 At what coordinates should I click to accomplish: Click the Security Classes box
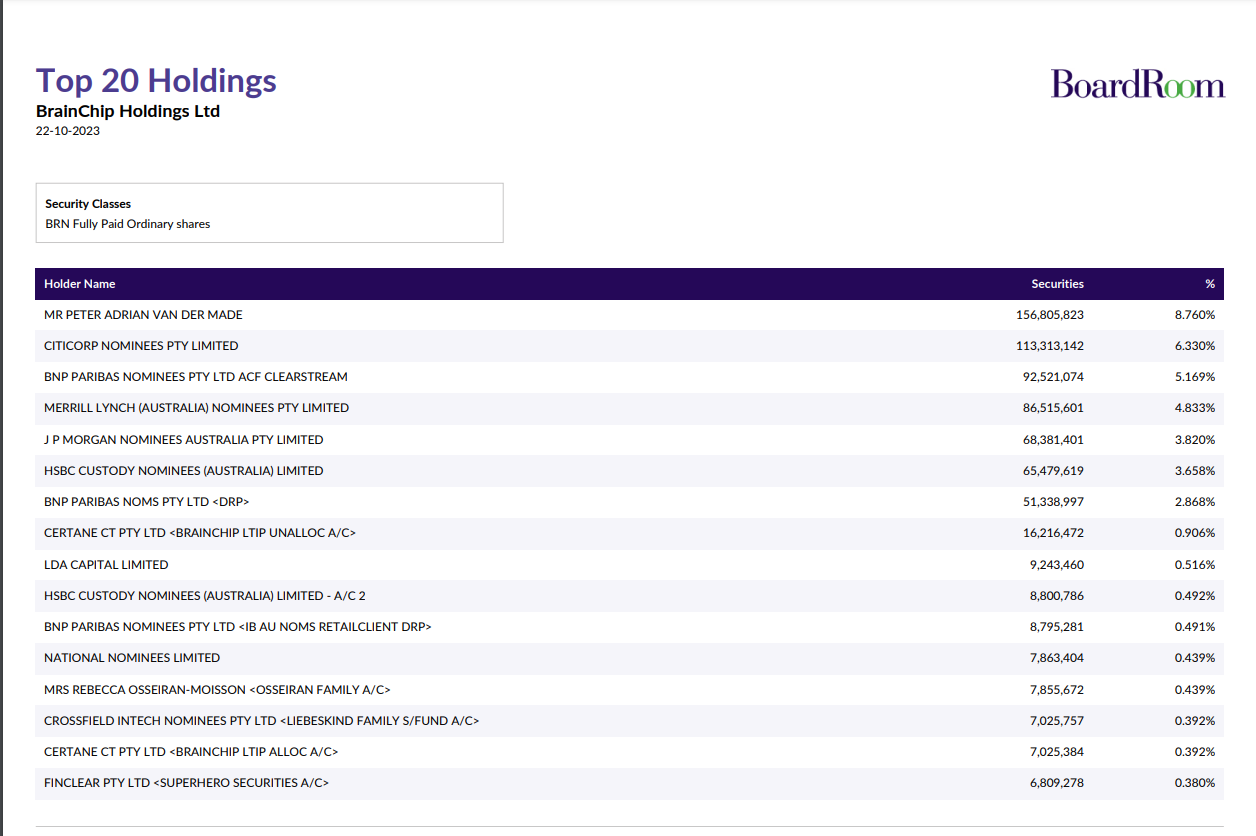(269, 213)
